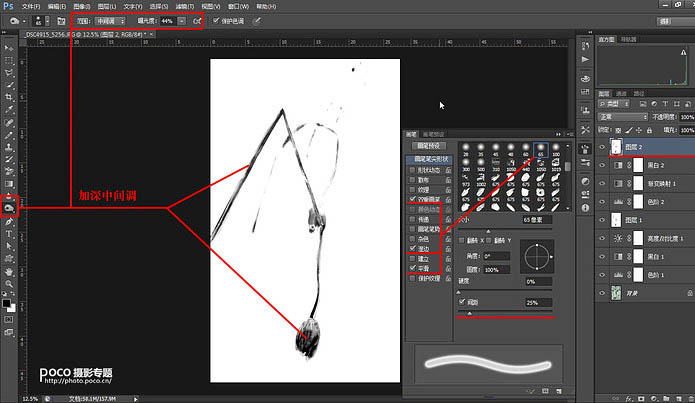Switch to the 导航器 tab

628,39
